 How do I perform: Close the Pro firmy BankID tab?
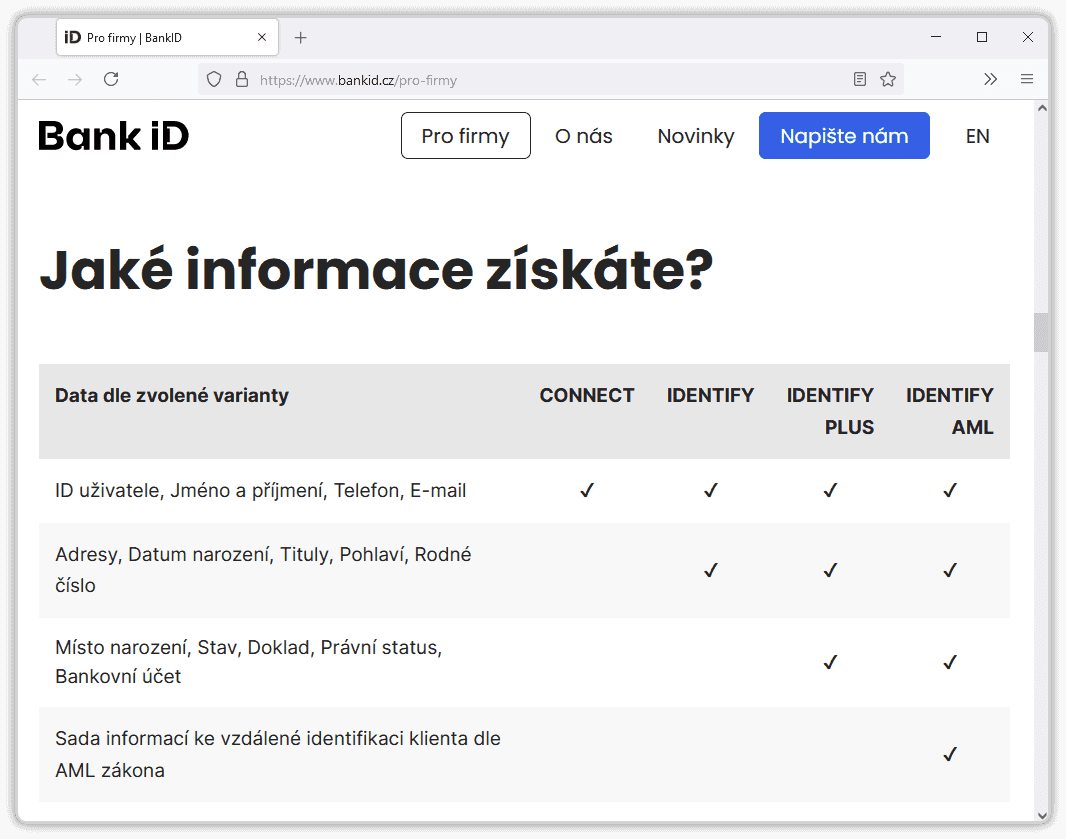(x=262, y=38)
